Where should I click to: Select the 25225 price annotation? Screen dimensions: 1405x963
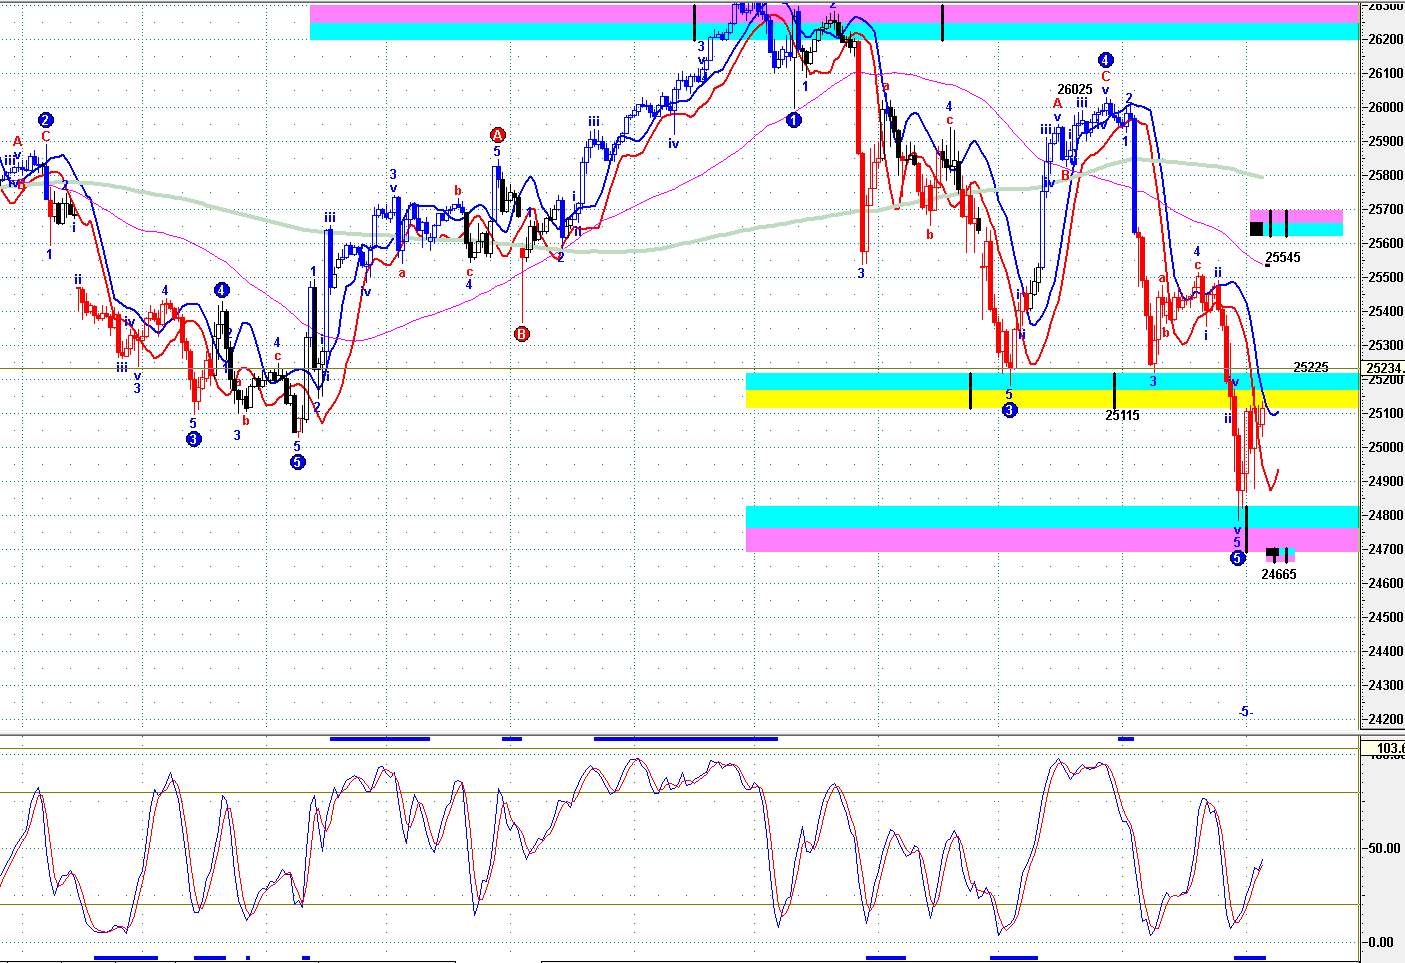[1311, 367]
